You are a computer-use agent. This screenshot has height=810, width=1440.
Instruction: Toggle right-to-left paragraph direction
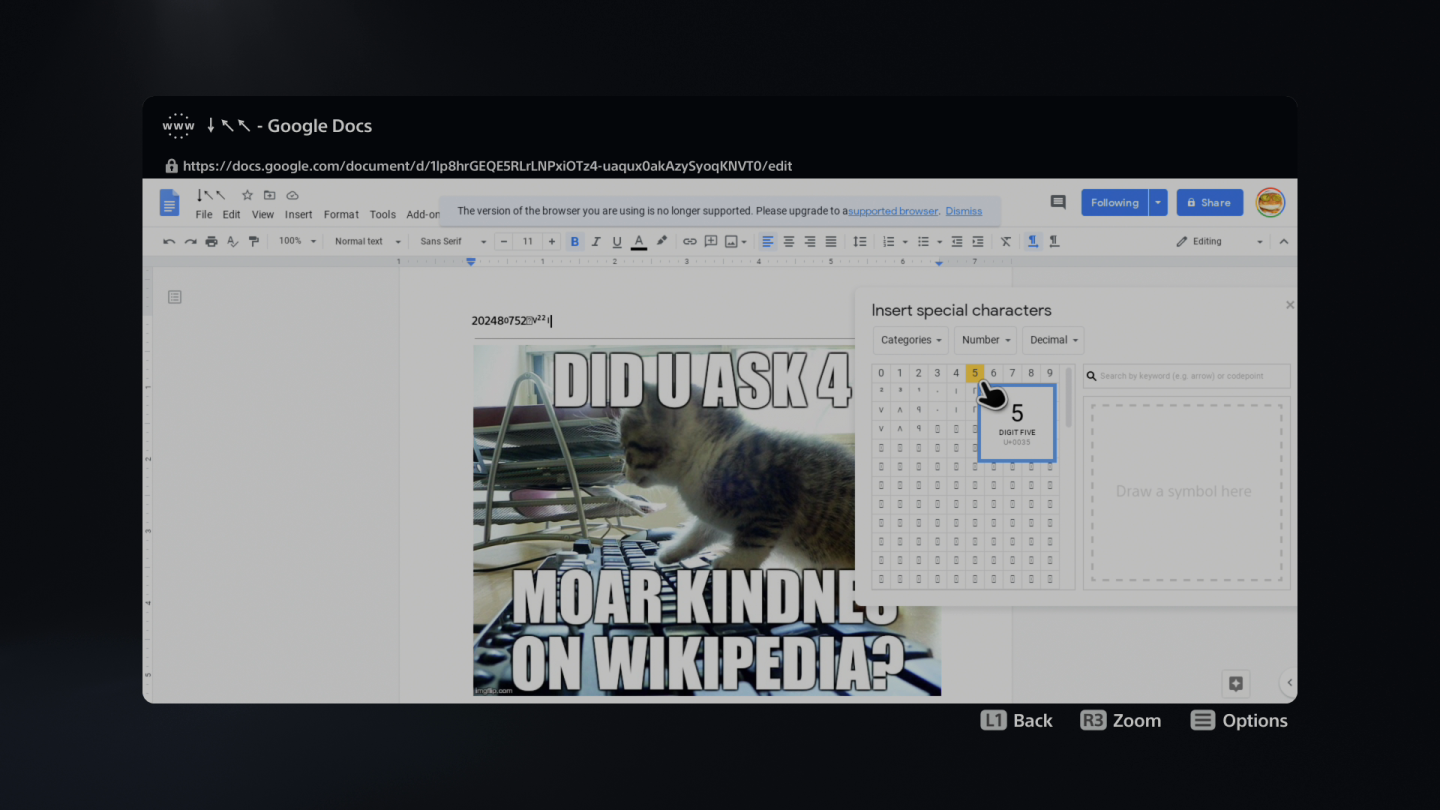pyautogui.click(x=1054, y=241)
